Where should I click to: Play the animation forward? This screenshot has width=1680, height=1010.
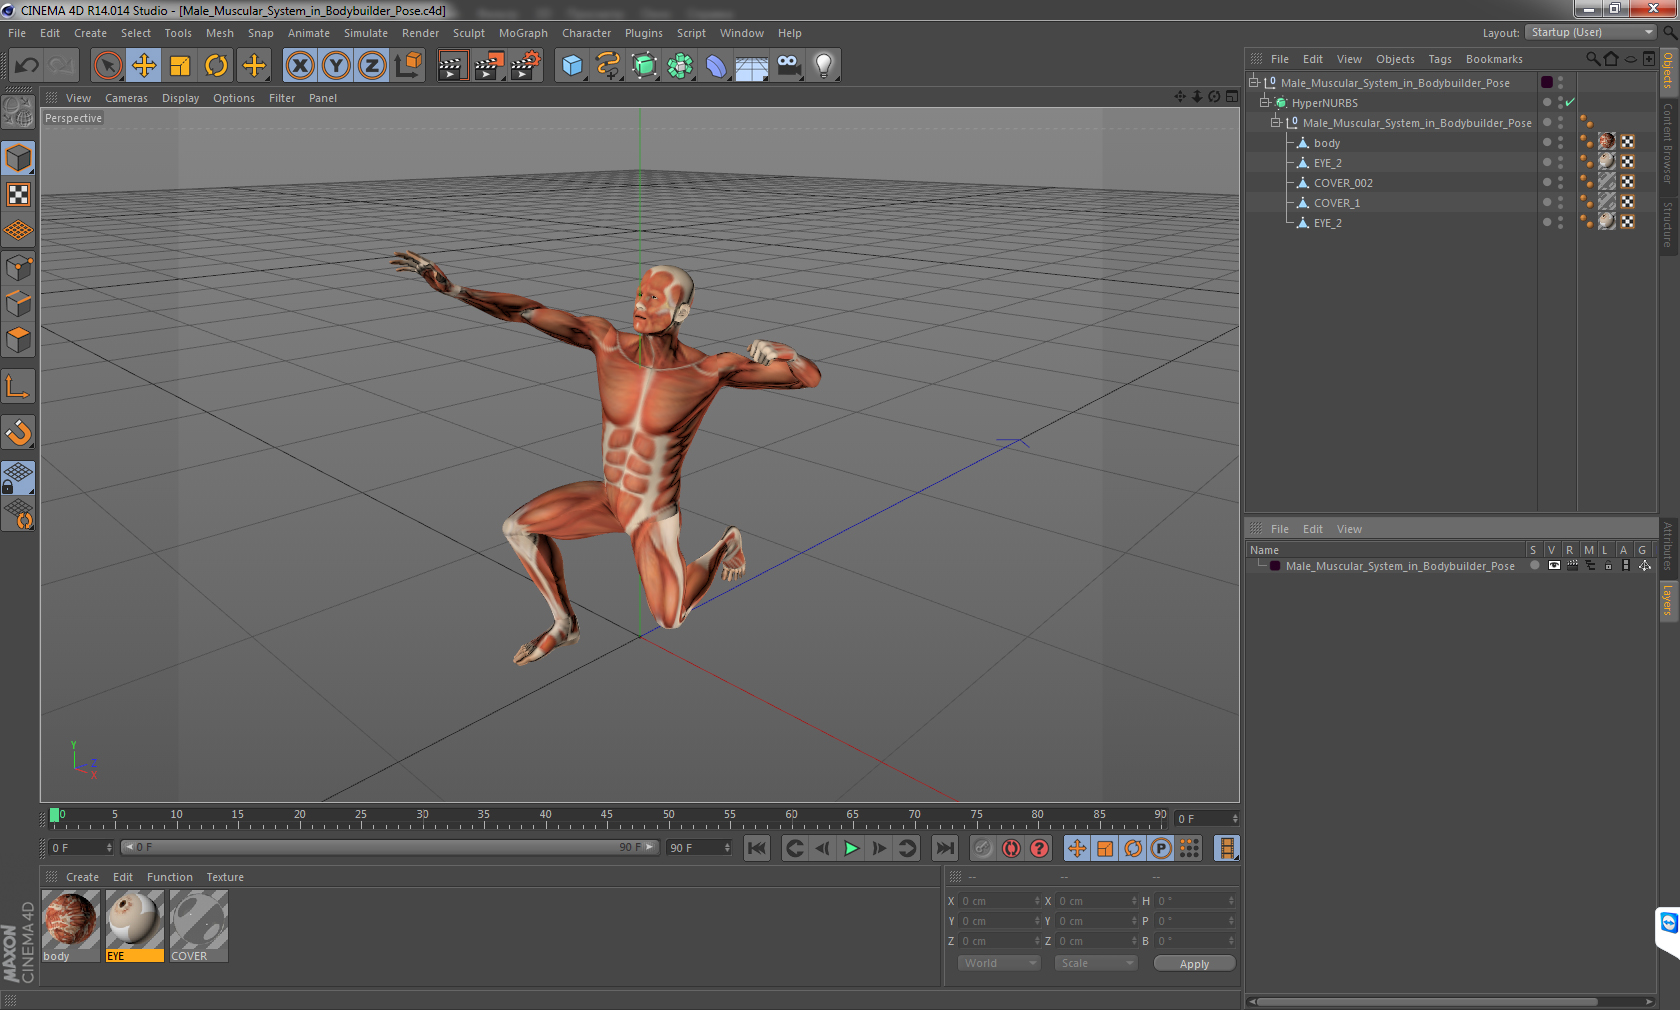(851, 848)
